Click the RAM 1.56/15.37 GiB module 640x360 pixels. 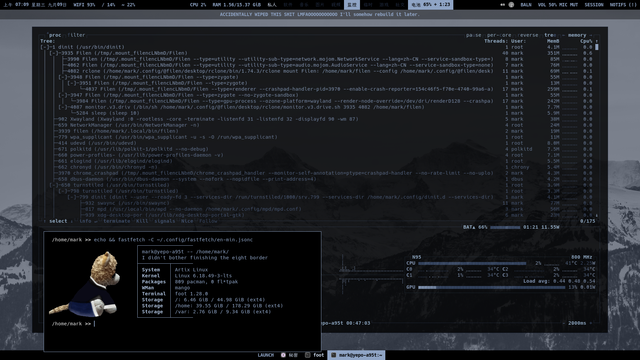[237, 5]
